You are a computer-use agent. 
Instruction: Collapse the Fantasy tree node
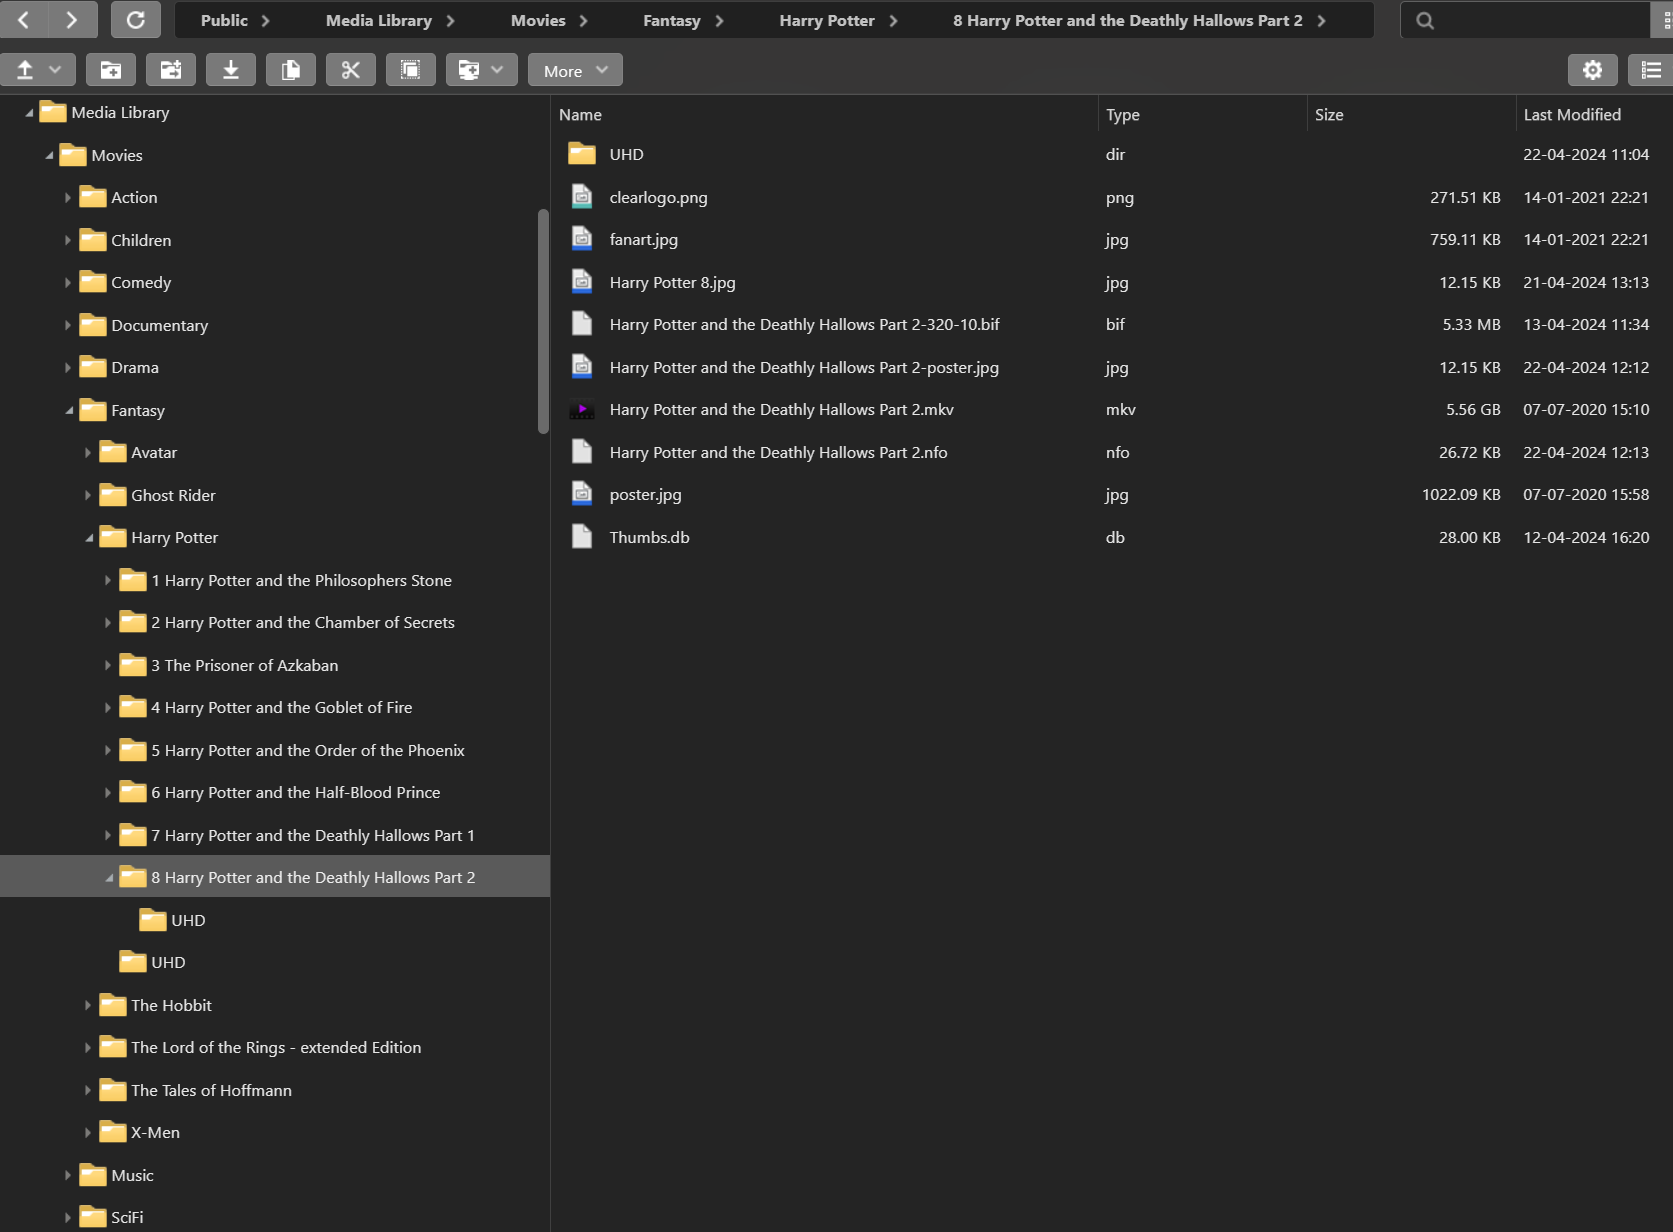[69, 410]
